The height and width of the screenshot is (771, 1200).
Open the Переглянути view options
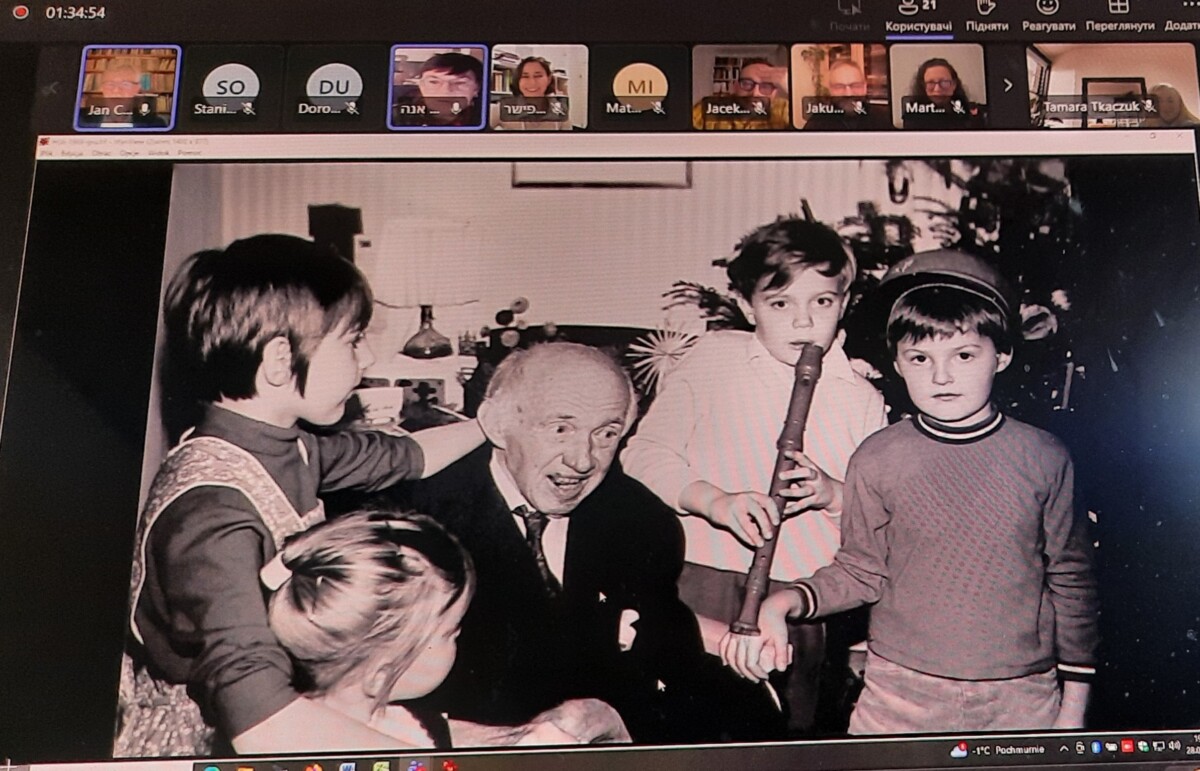point(1120,15)
